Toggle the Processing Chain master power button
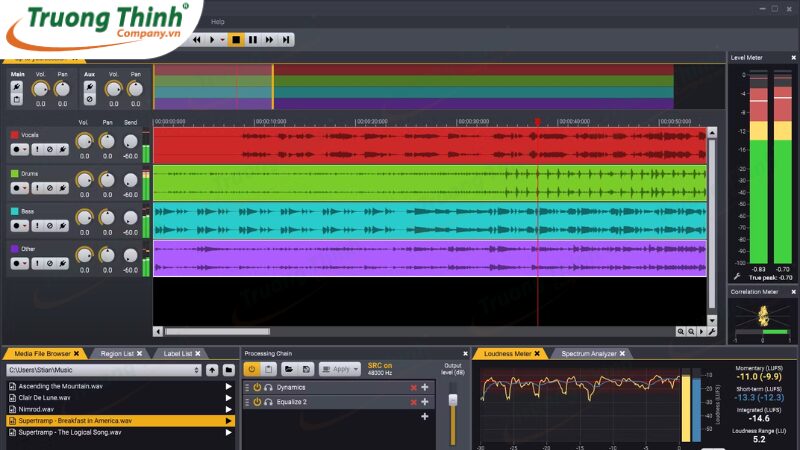The width and height of the screenshot is (800, 450). [252, 369]
